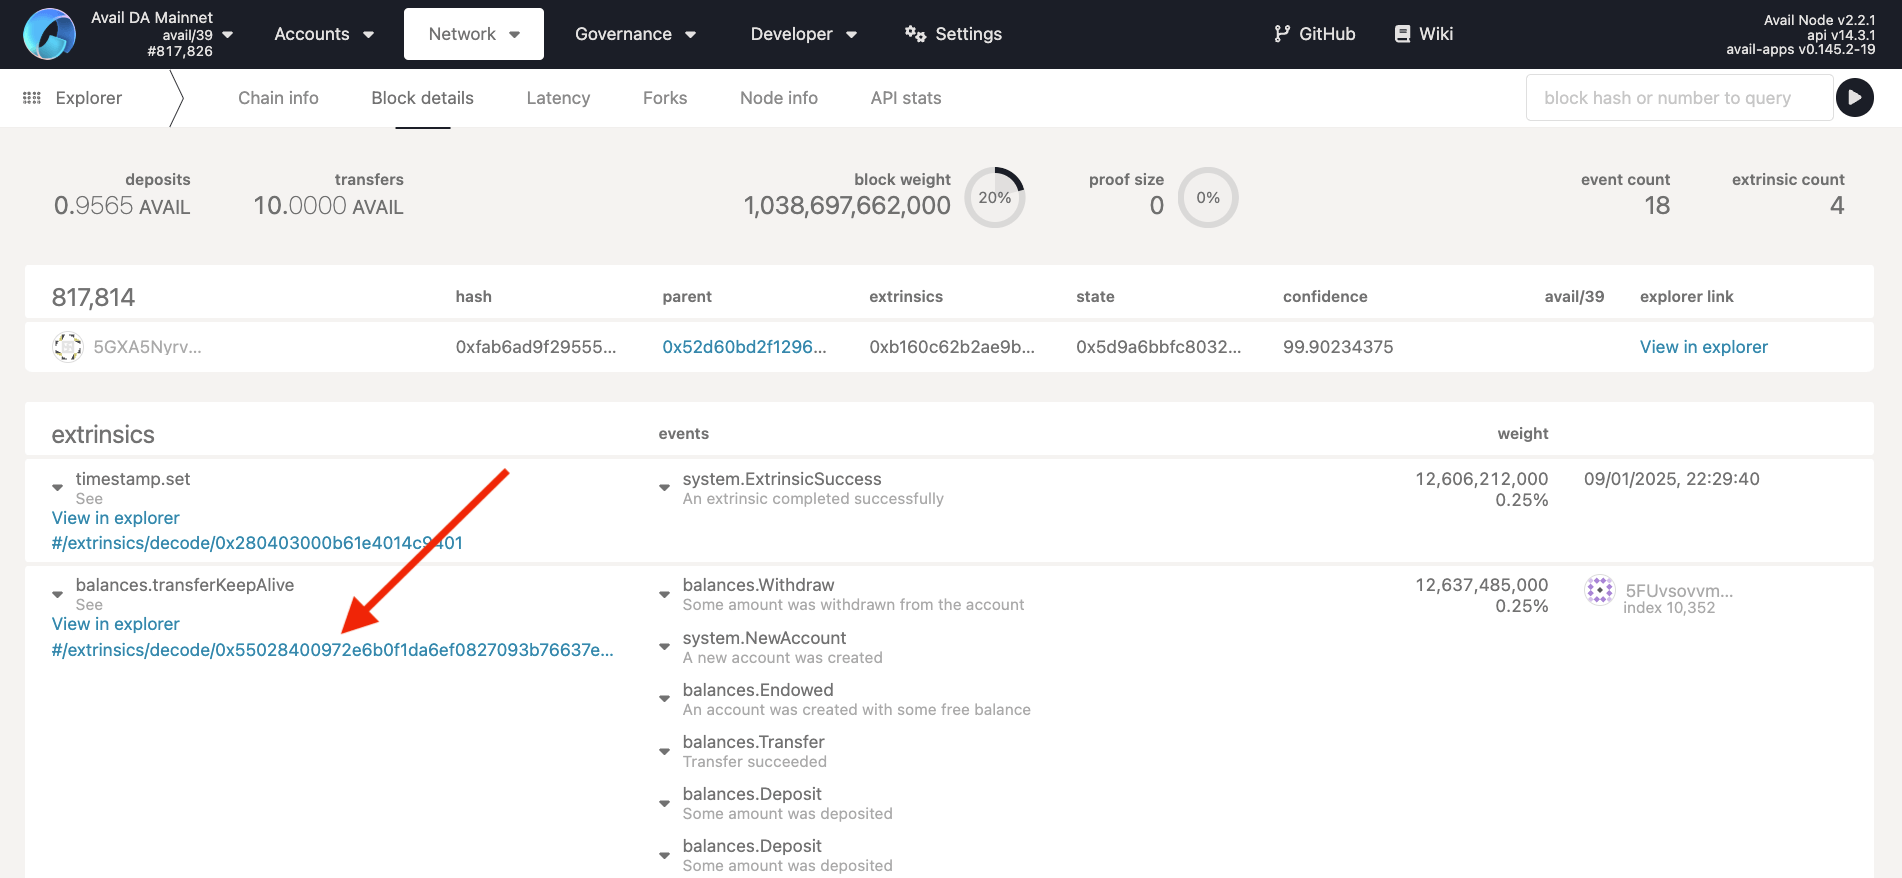Screen dimensions: 1902x878
Task: Open the GitHub link icon
Action: [x=1282, y=34]
